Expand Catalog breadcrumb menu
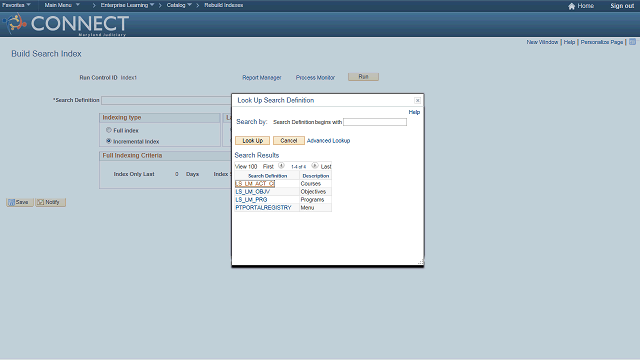Image resolution: width=640 pixels, height=360 pixels. 179,5
